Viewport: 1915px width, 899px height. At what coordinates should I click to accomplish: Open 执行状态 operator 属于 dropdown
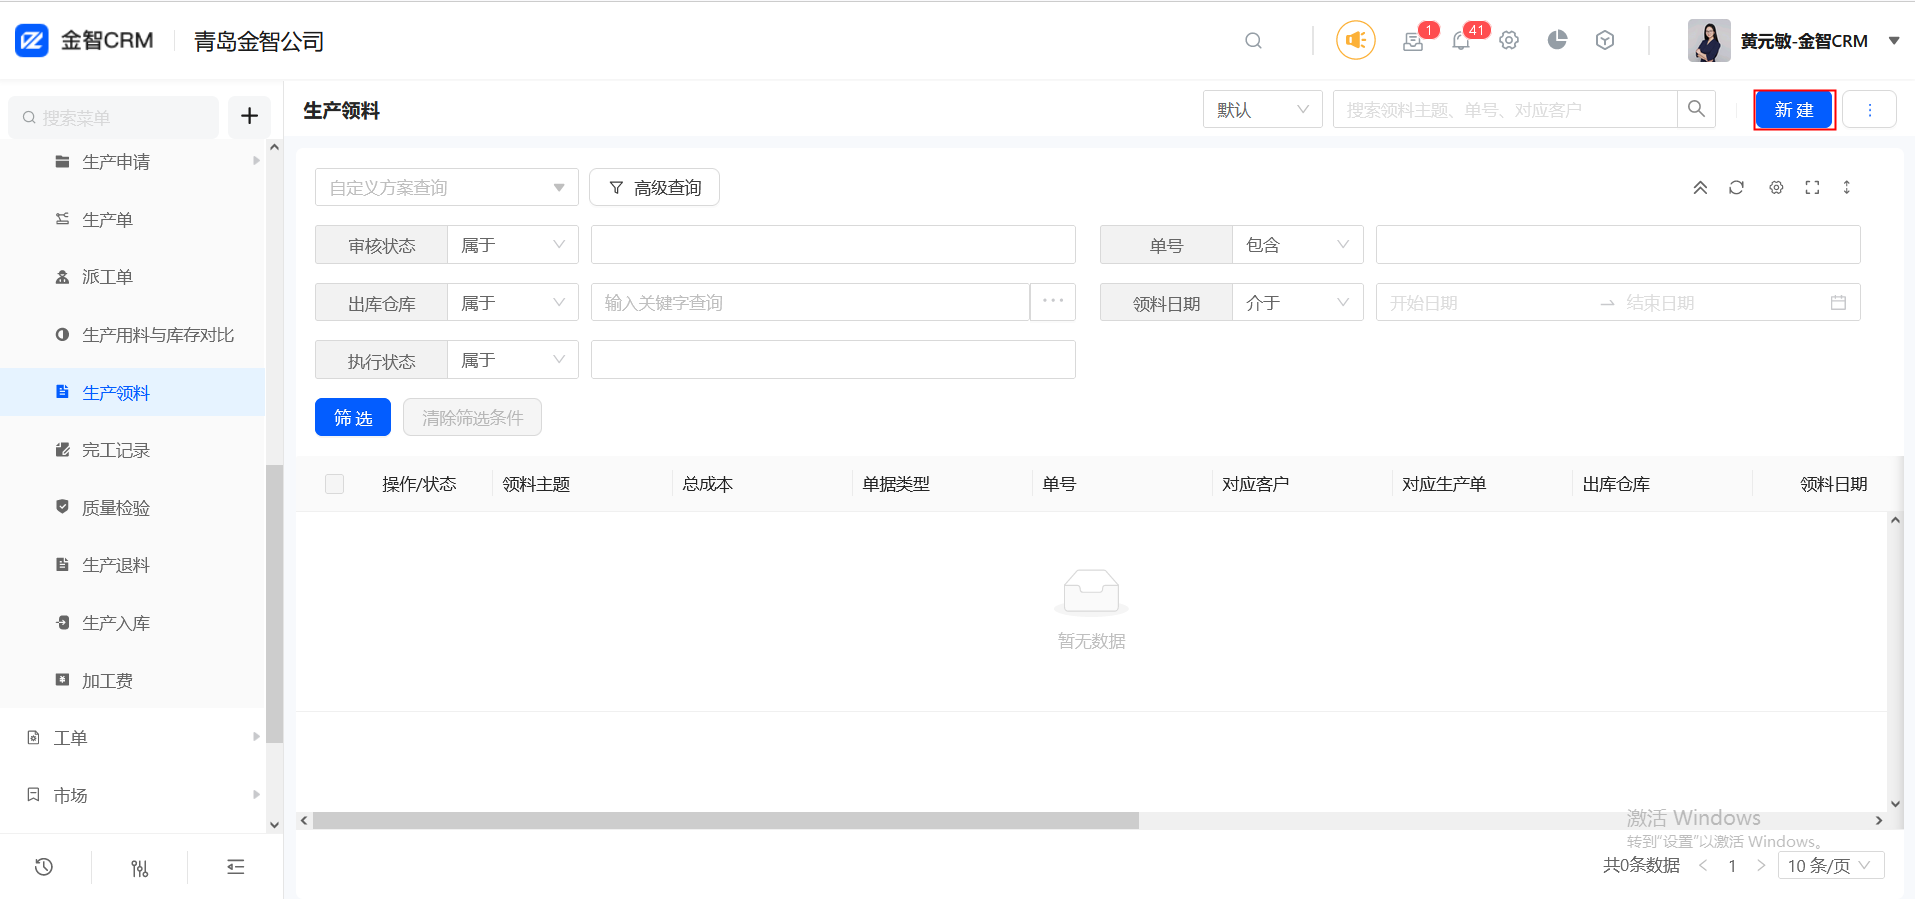click(x=513, y=360)
